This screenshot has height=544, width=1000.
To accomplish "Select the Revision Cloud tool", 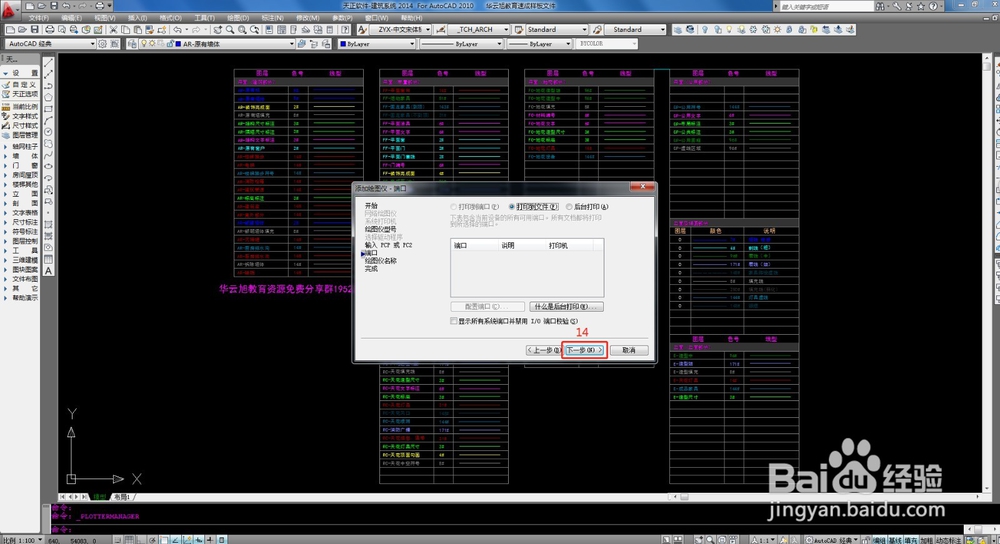I will click(x=48, y=143).
